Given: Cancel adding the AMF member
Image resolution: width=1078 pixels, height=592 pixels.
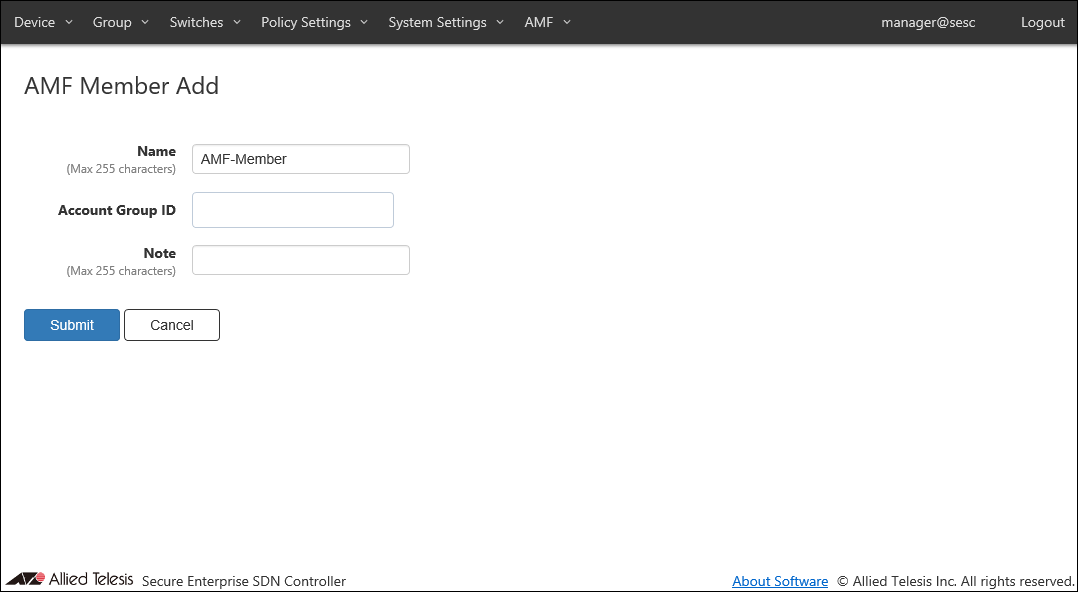Looking at the screenshot, I should (172, 325).
